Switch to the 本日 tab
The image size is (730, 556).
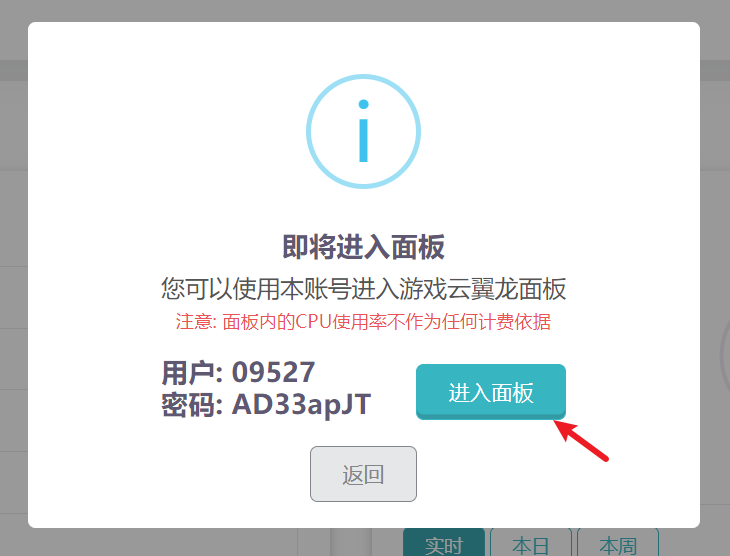click(x=531, y=543)
